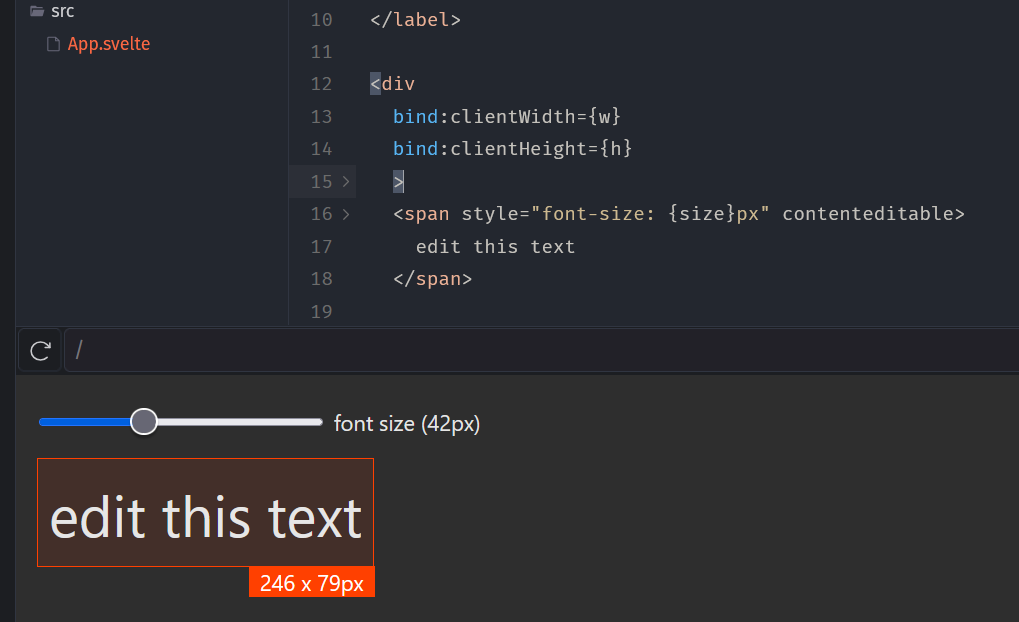Screen dimensions: 1019x622
Task: Collapse the code fold on line 15
Action: [x=346, y=182]
